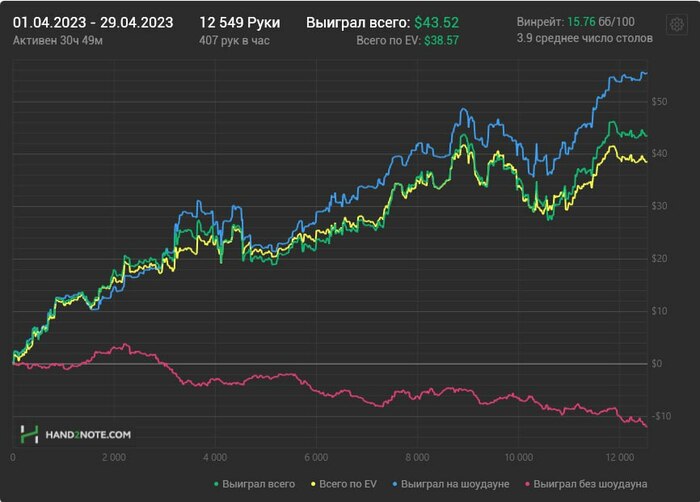Toggle the 'Выиграл без шоудауна' legend series
This screenshot has height=502, width=700.
coord(586,484)
